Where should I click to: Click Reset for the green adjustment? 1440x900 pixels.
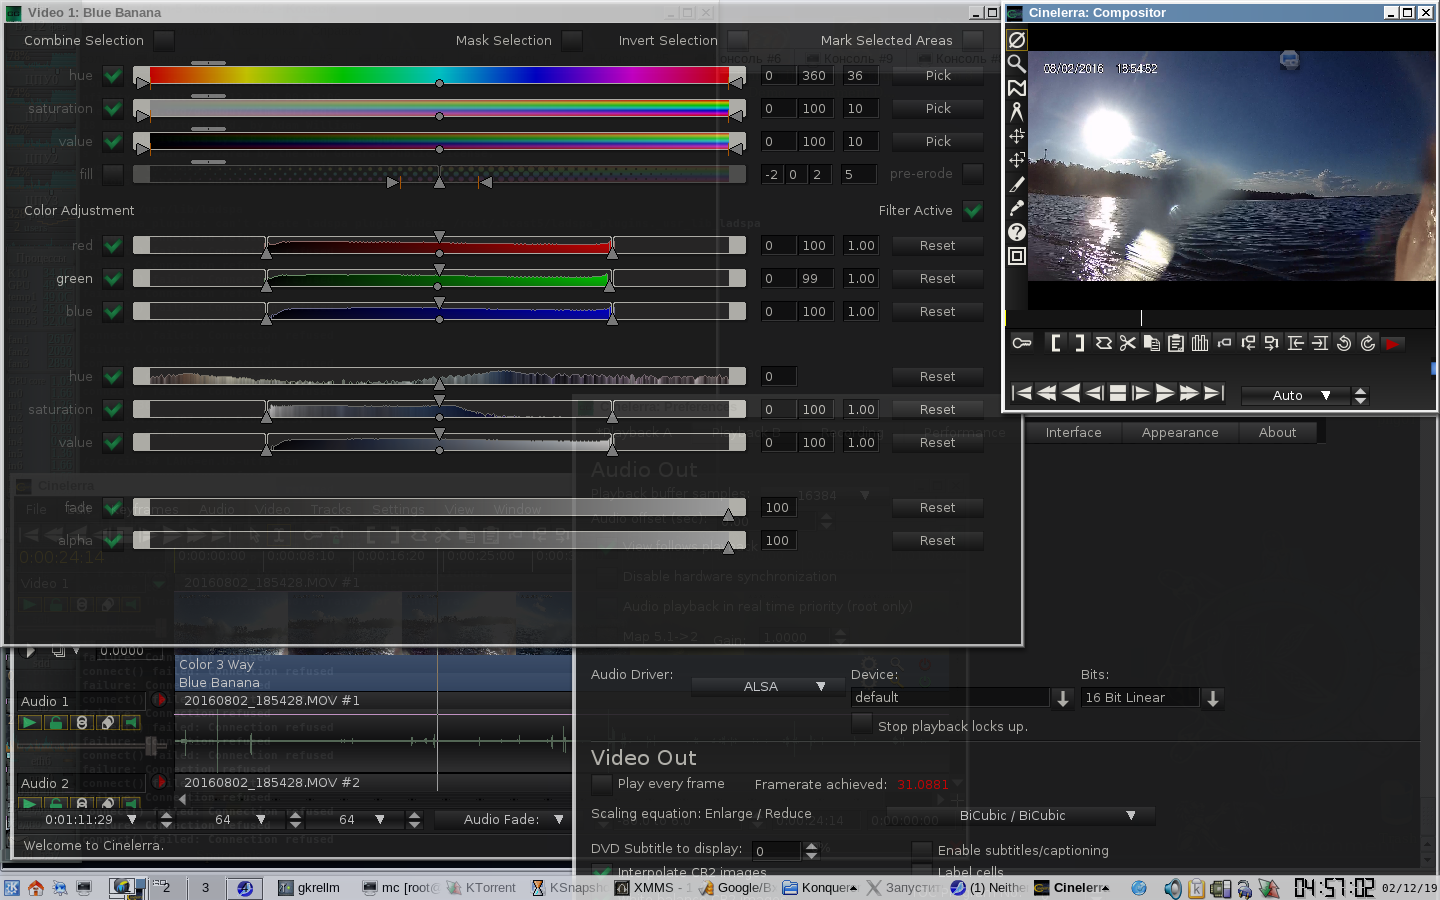click(938, 279)
